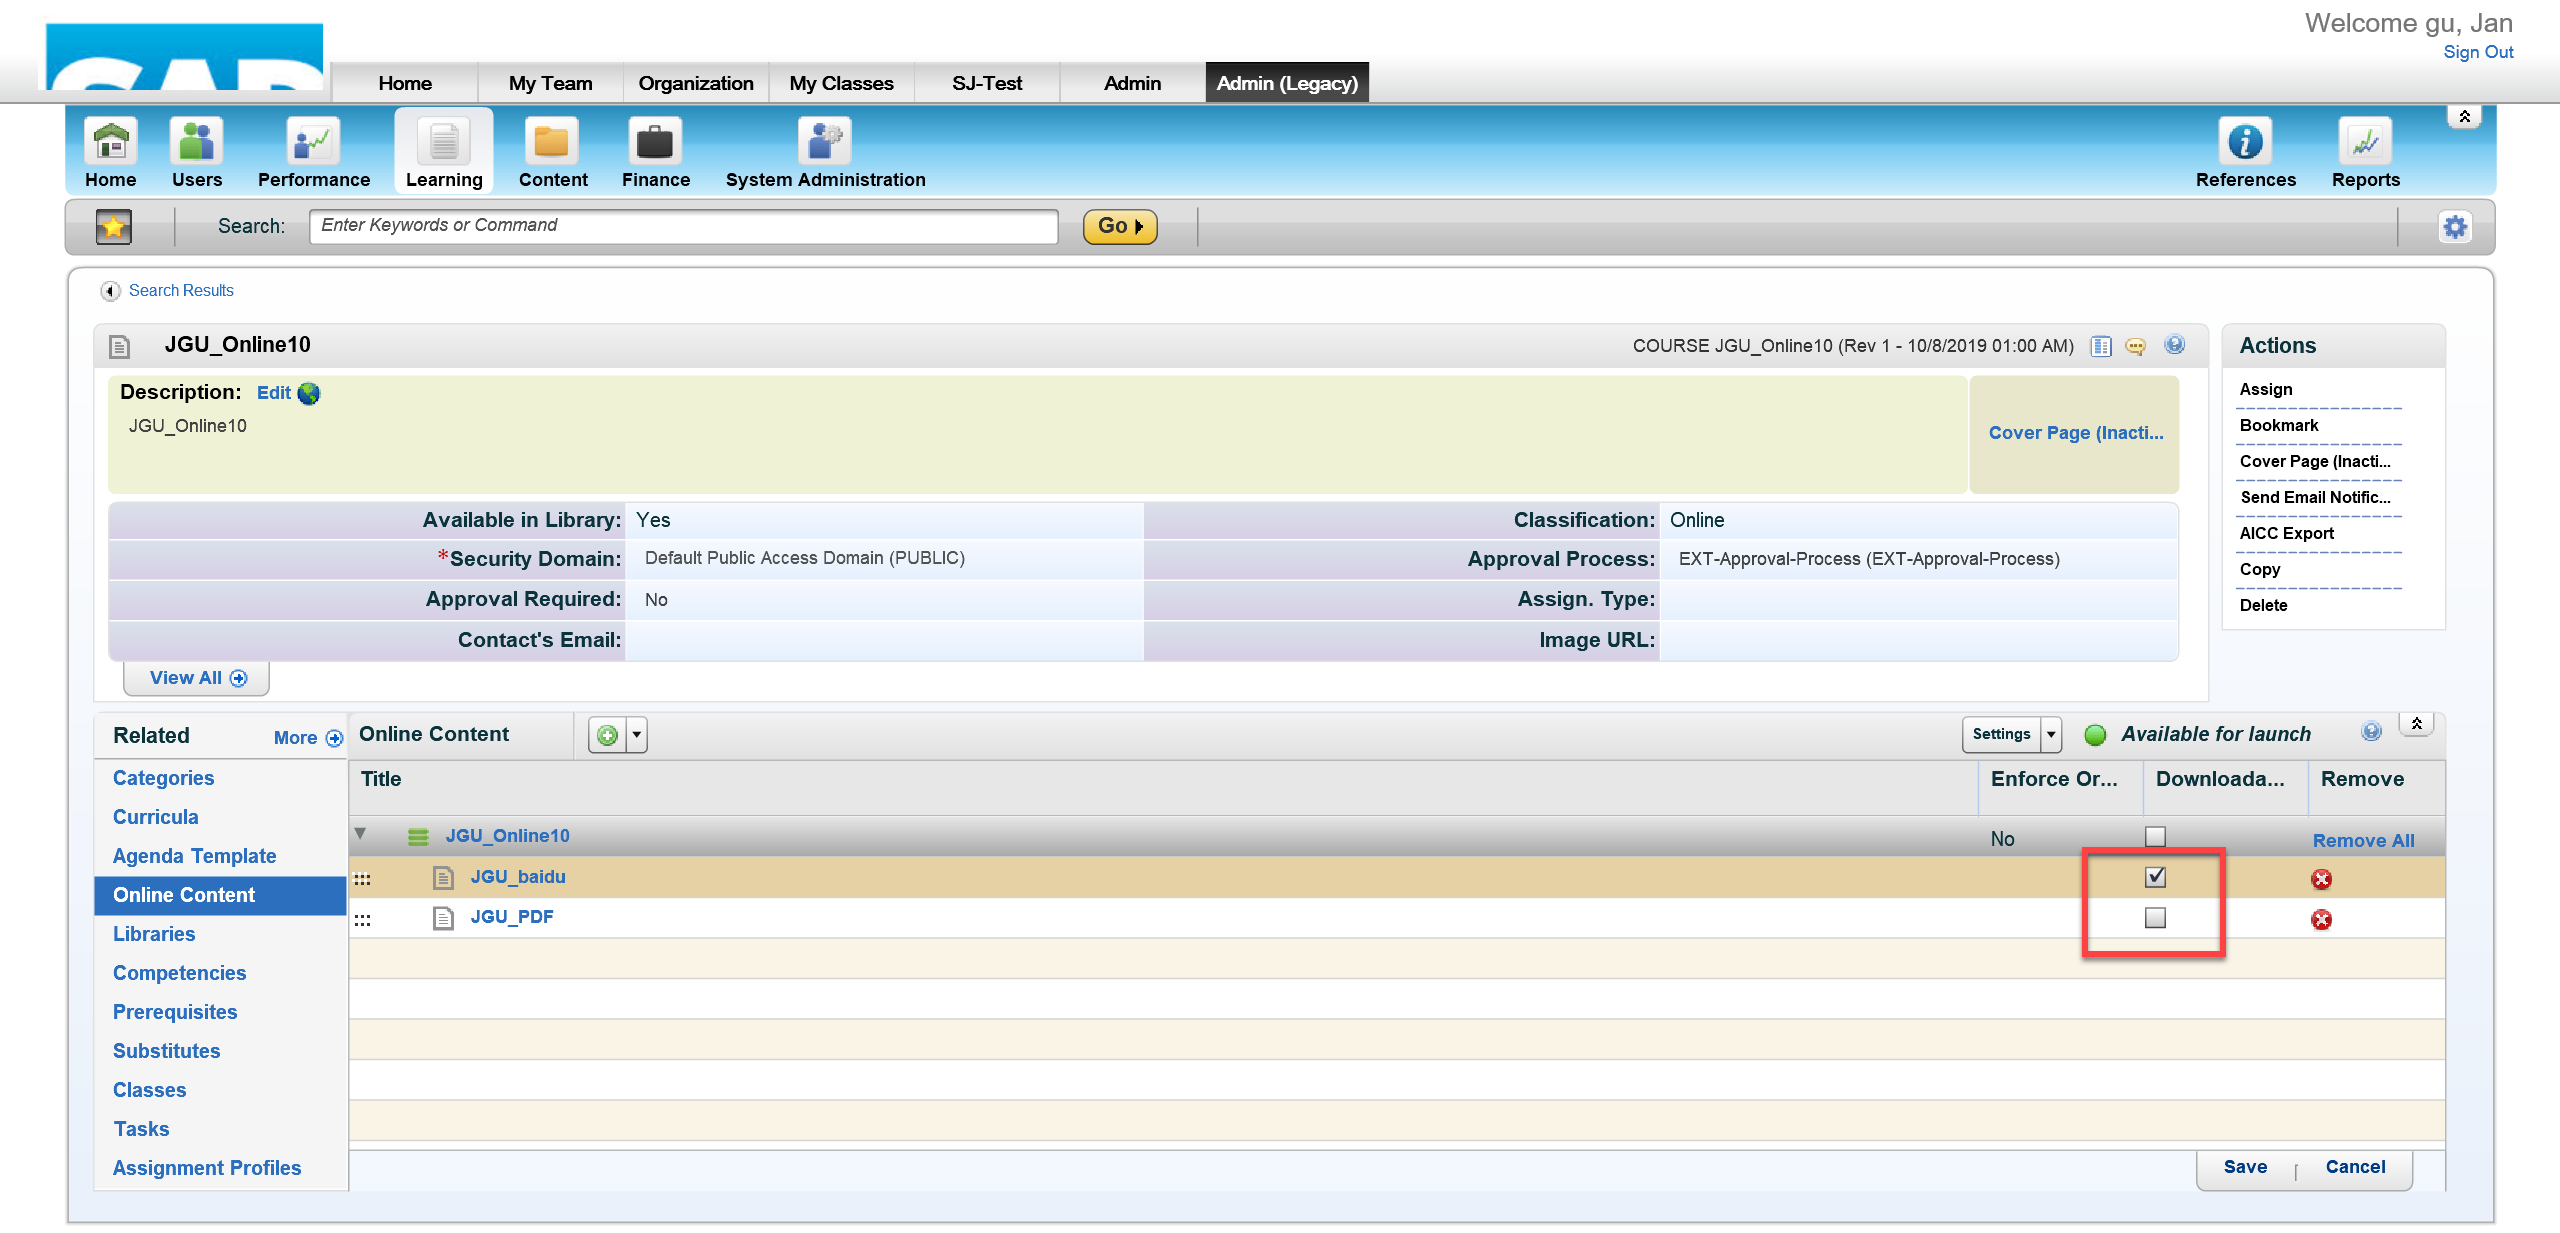
Task: Expand View All course fields
Action: point(197,678)
